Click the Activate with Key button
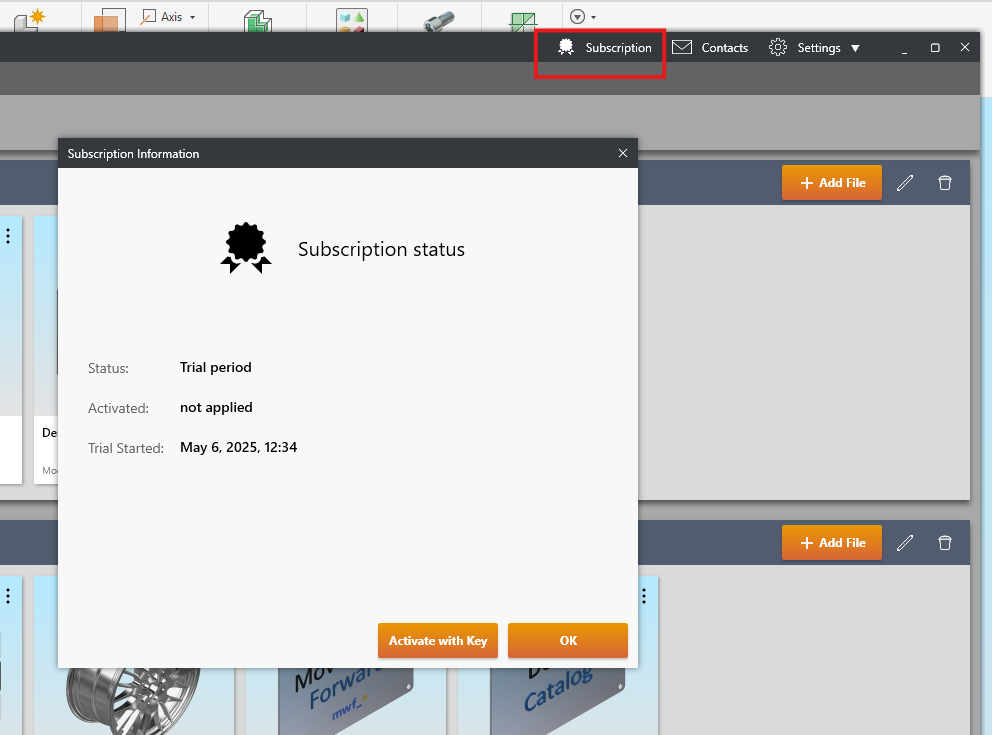Screen dimensions: 992x735 pos(438,641)
